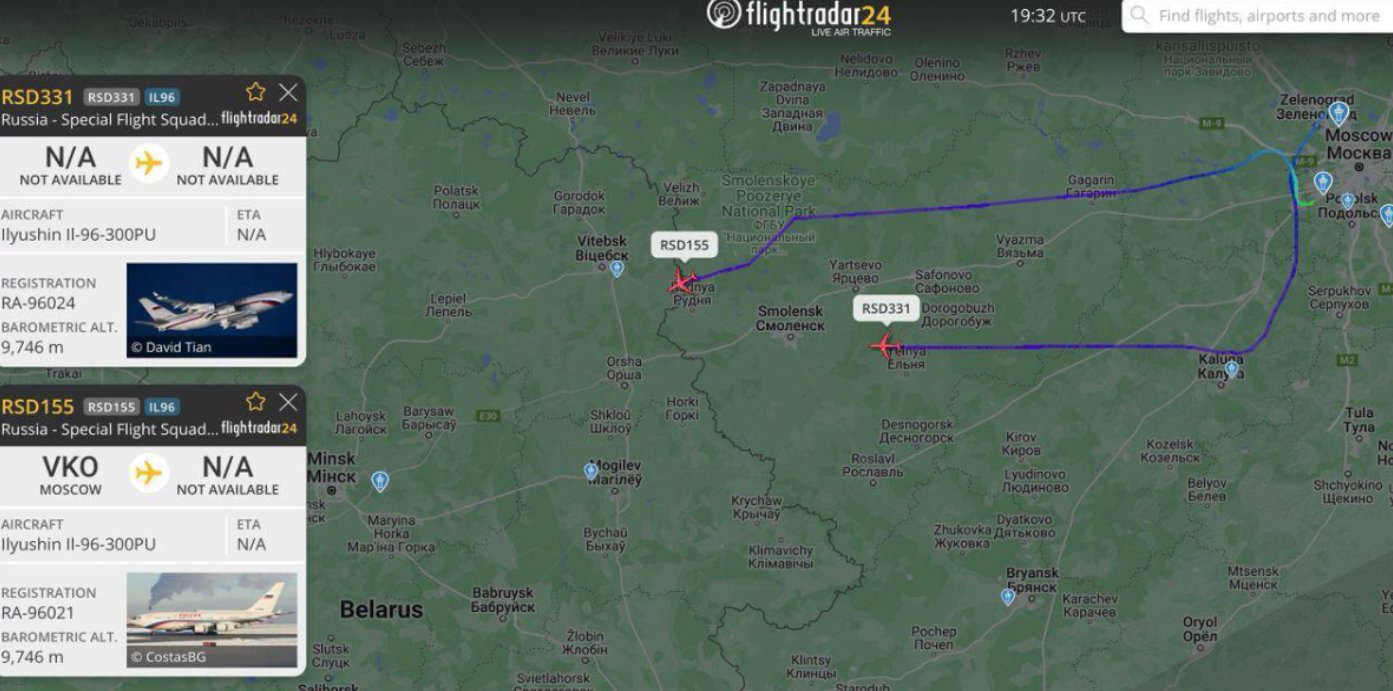Click the IL96 aircraft type badge for RSD331

pyautogui.click(x=162, y=97)
